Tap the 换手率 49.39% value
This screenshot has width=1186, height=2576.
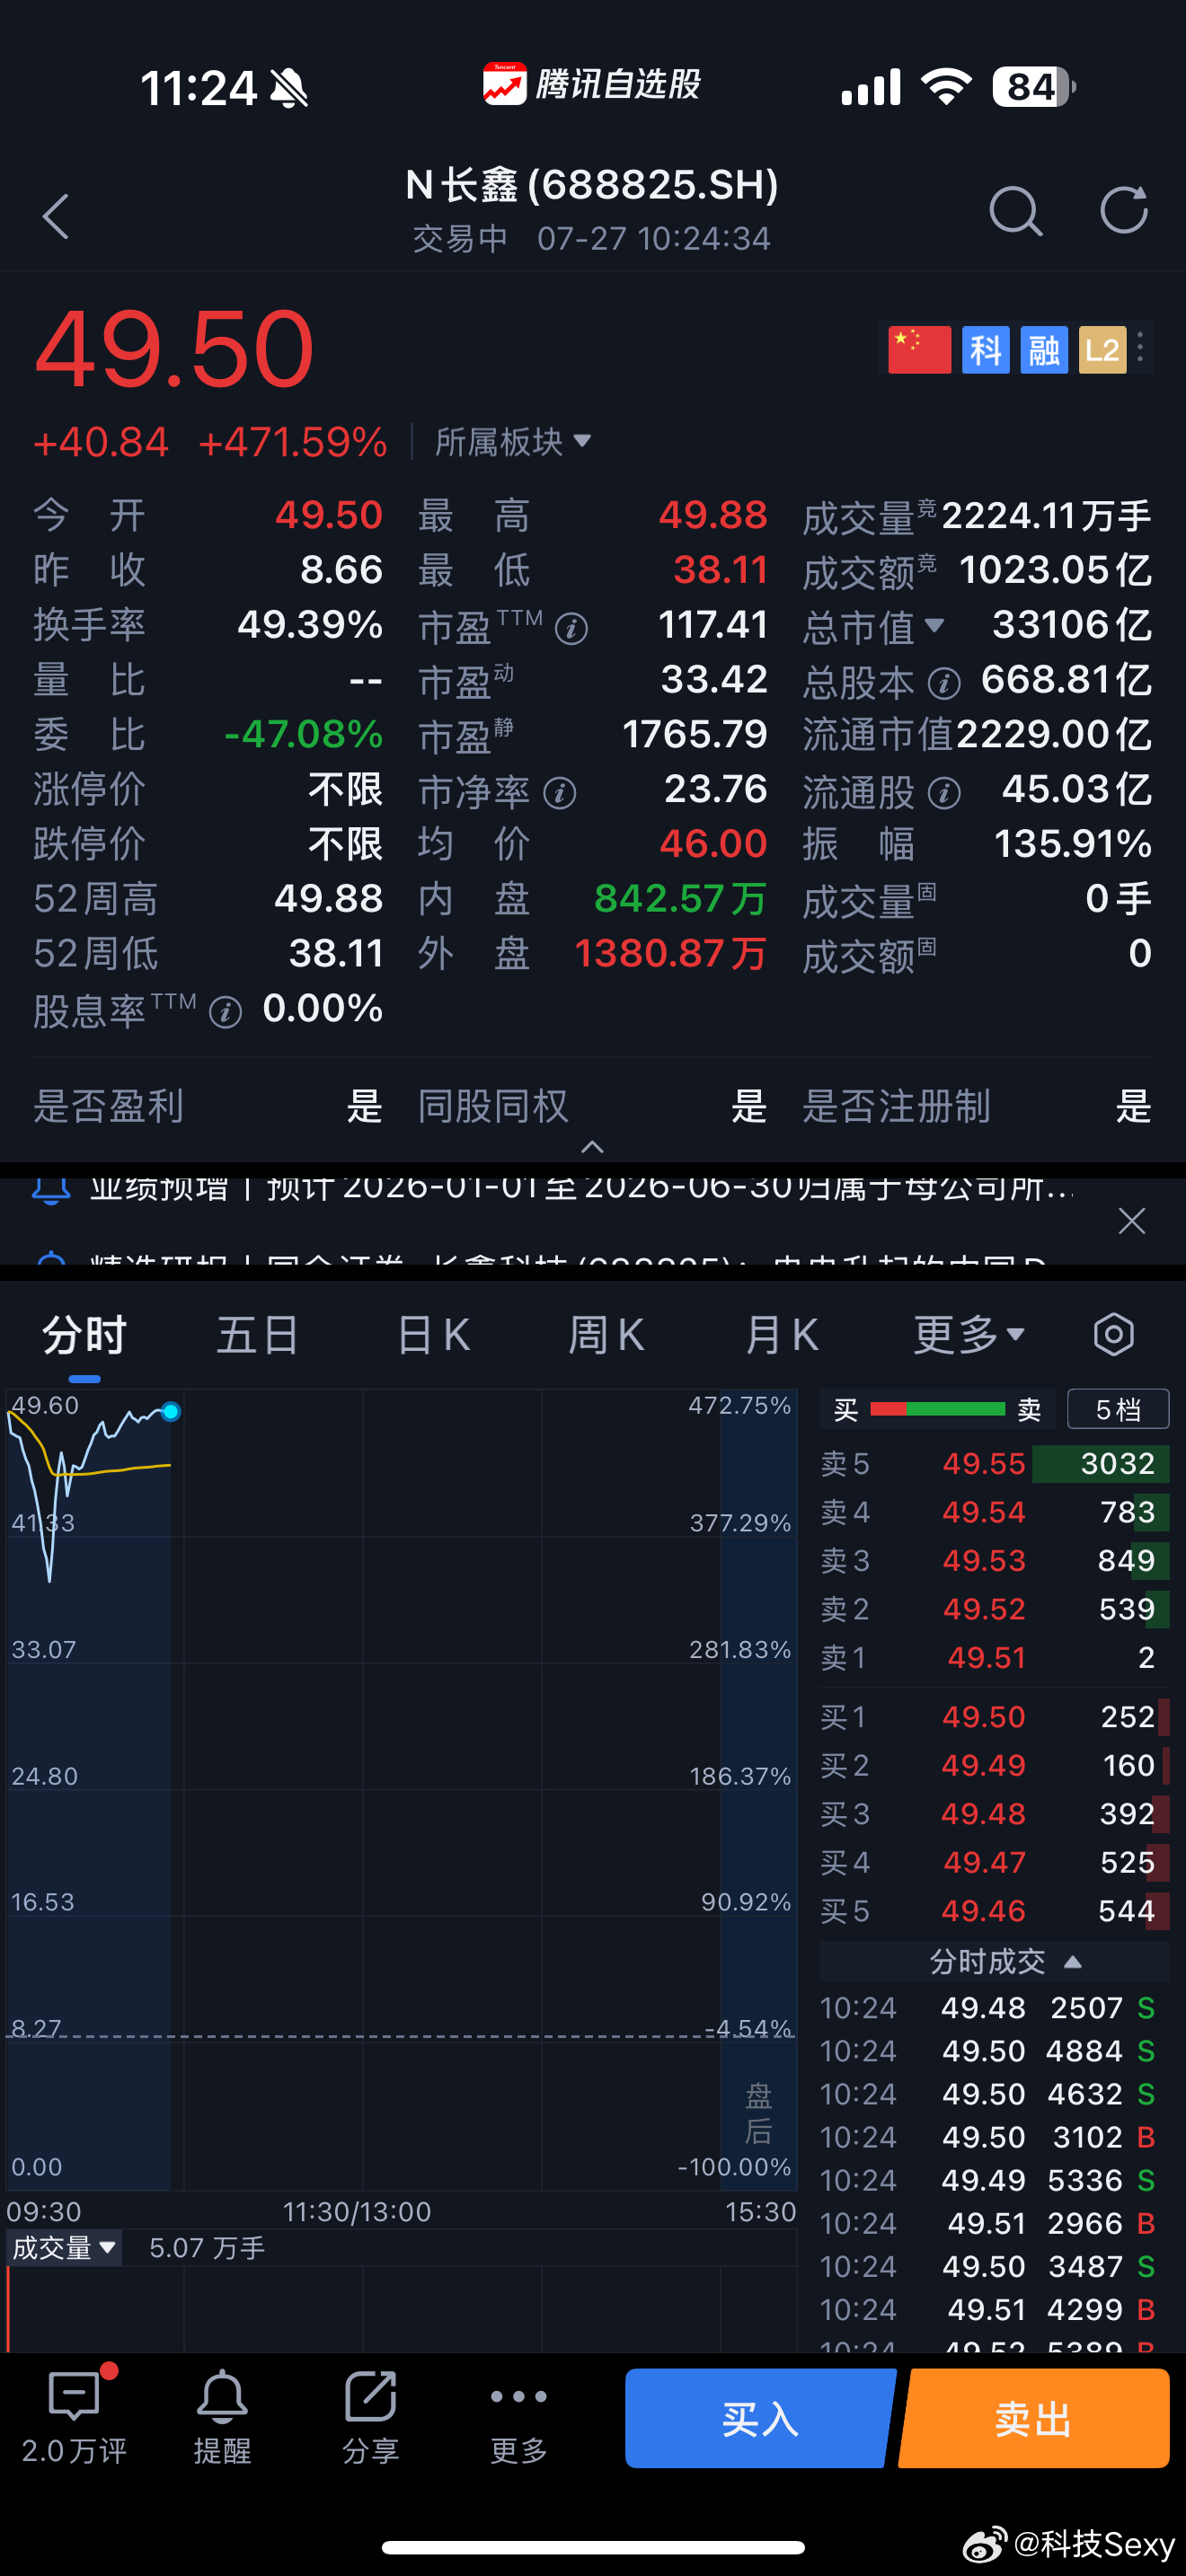(310, 624)
